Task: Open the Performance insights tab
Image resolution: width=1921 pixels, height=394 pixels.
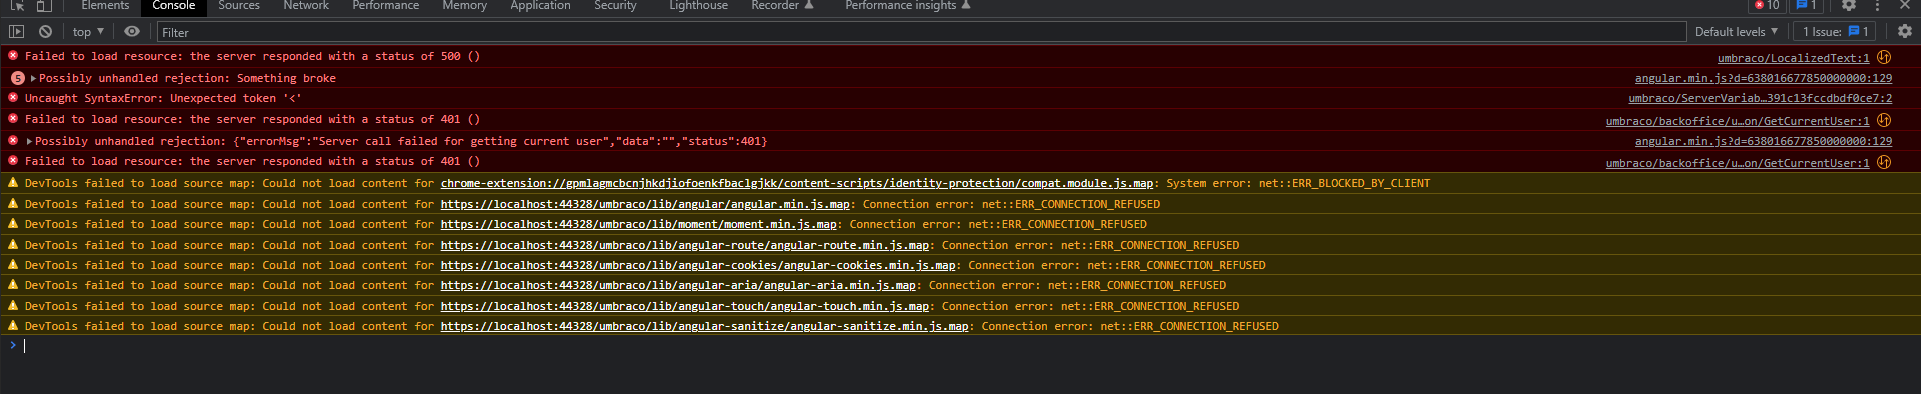Action: pyautogui.click(x=907, y=6)
